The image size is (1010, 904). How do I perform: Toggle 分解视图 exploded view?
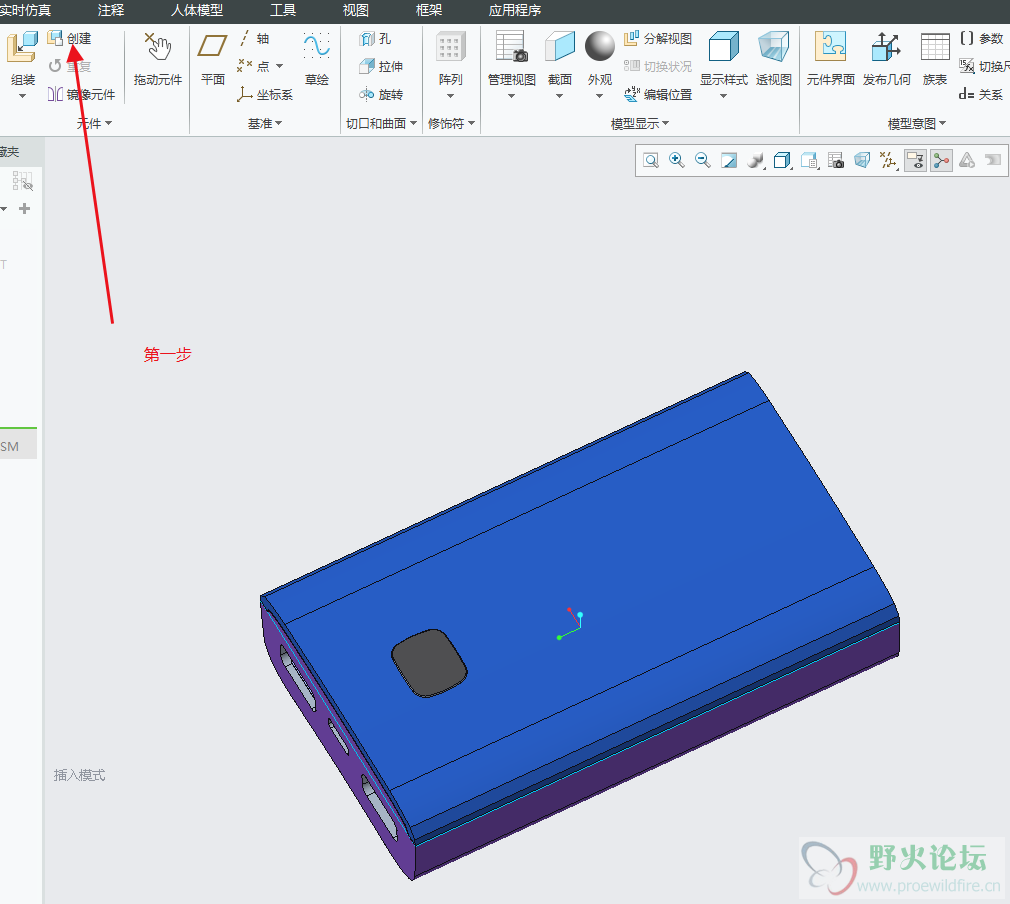tap(658, 39)
